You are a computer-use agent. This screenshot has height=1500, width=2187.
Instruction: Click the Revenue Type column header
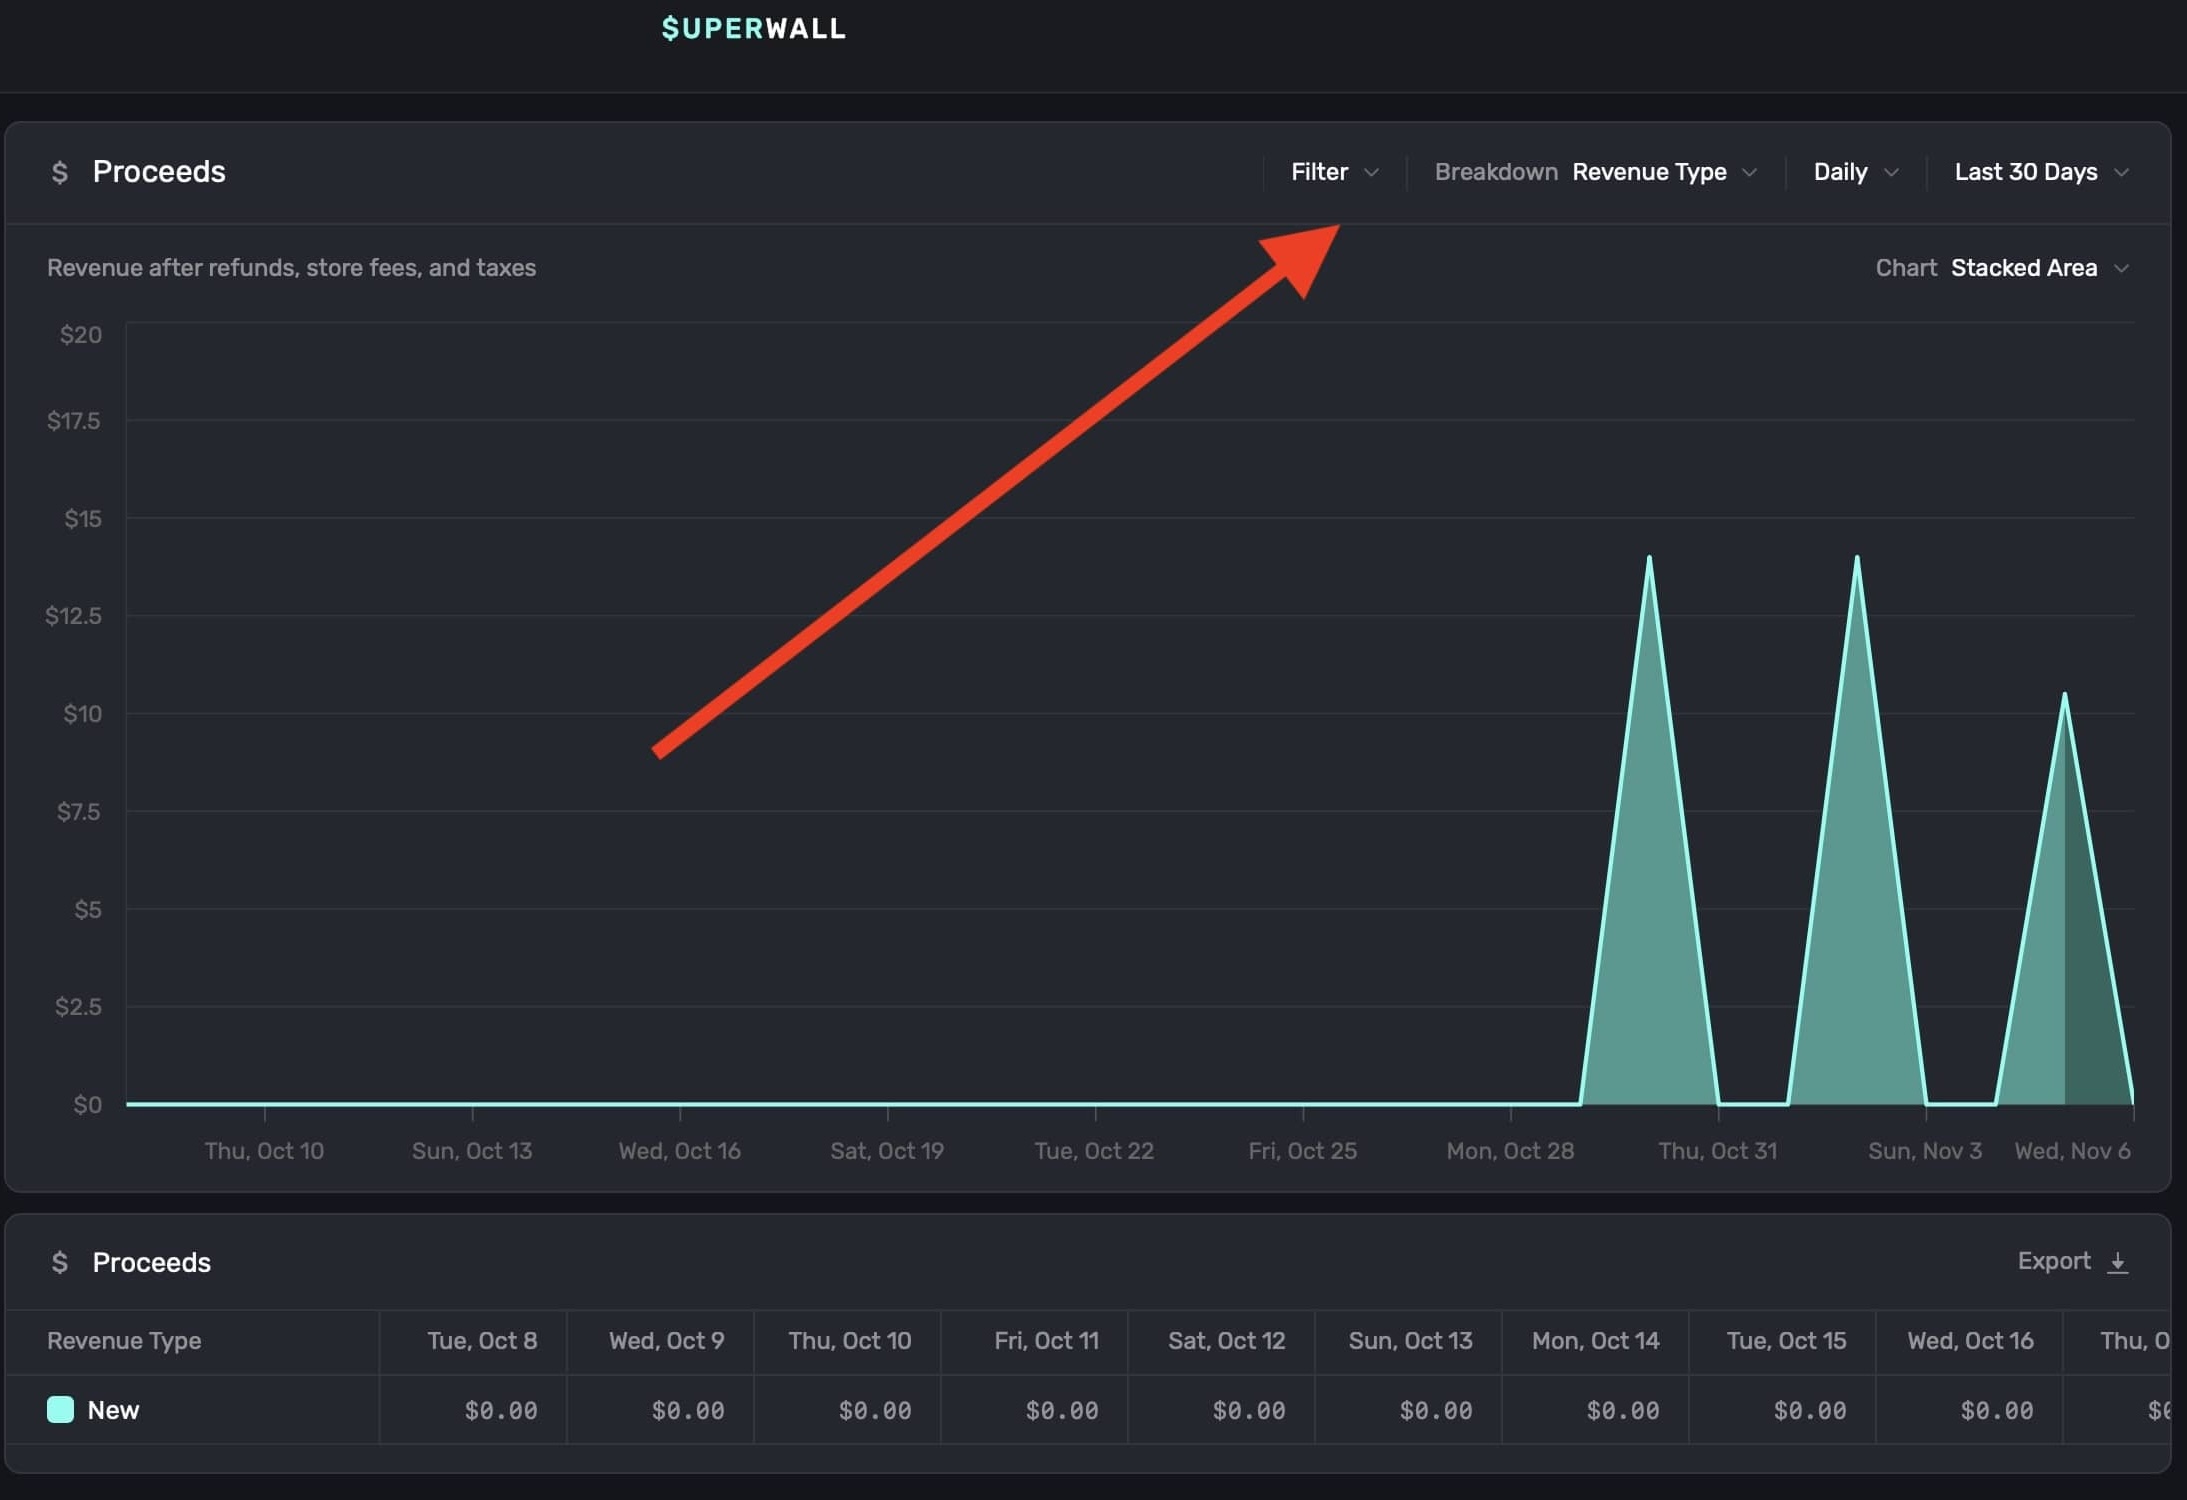coord(124,1341)
